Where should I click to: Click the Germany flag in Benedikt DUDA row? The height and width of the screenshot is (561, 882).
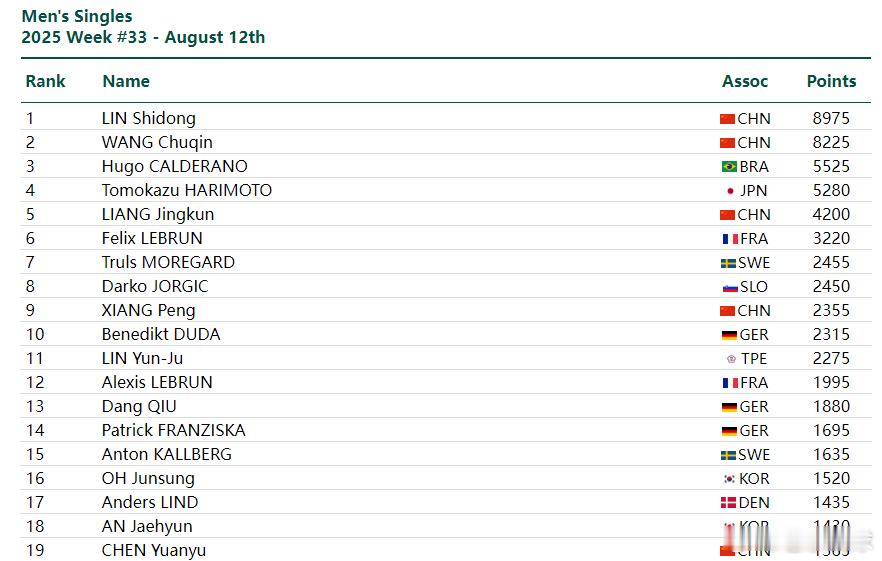coord(729,335)
